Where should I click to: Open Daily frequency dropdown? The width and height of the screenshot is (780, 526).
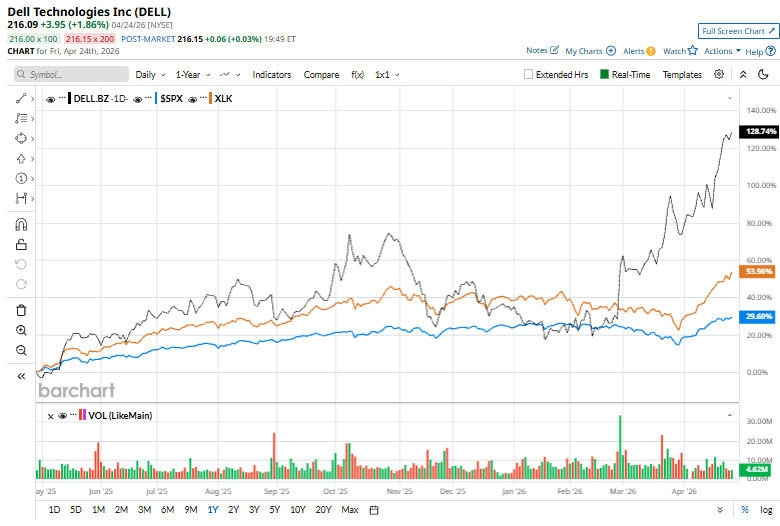(150, 75)
